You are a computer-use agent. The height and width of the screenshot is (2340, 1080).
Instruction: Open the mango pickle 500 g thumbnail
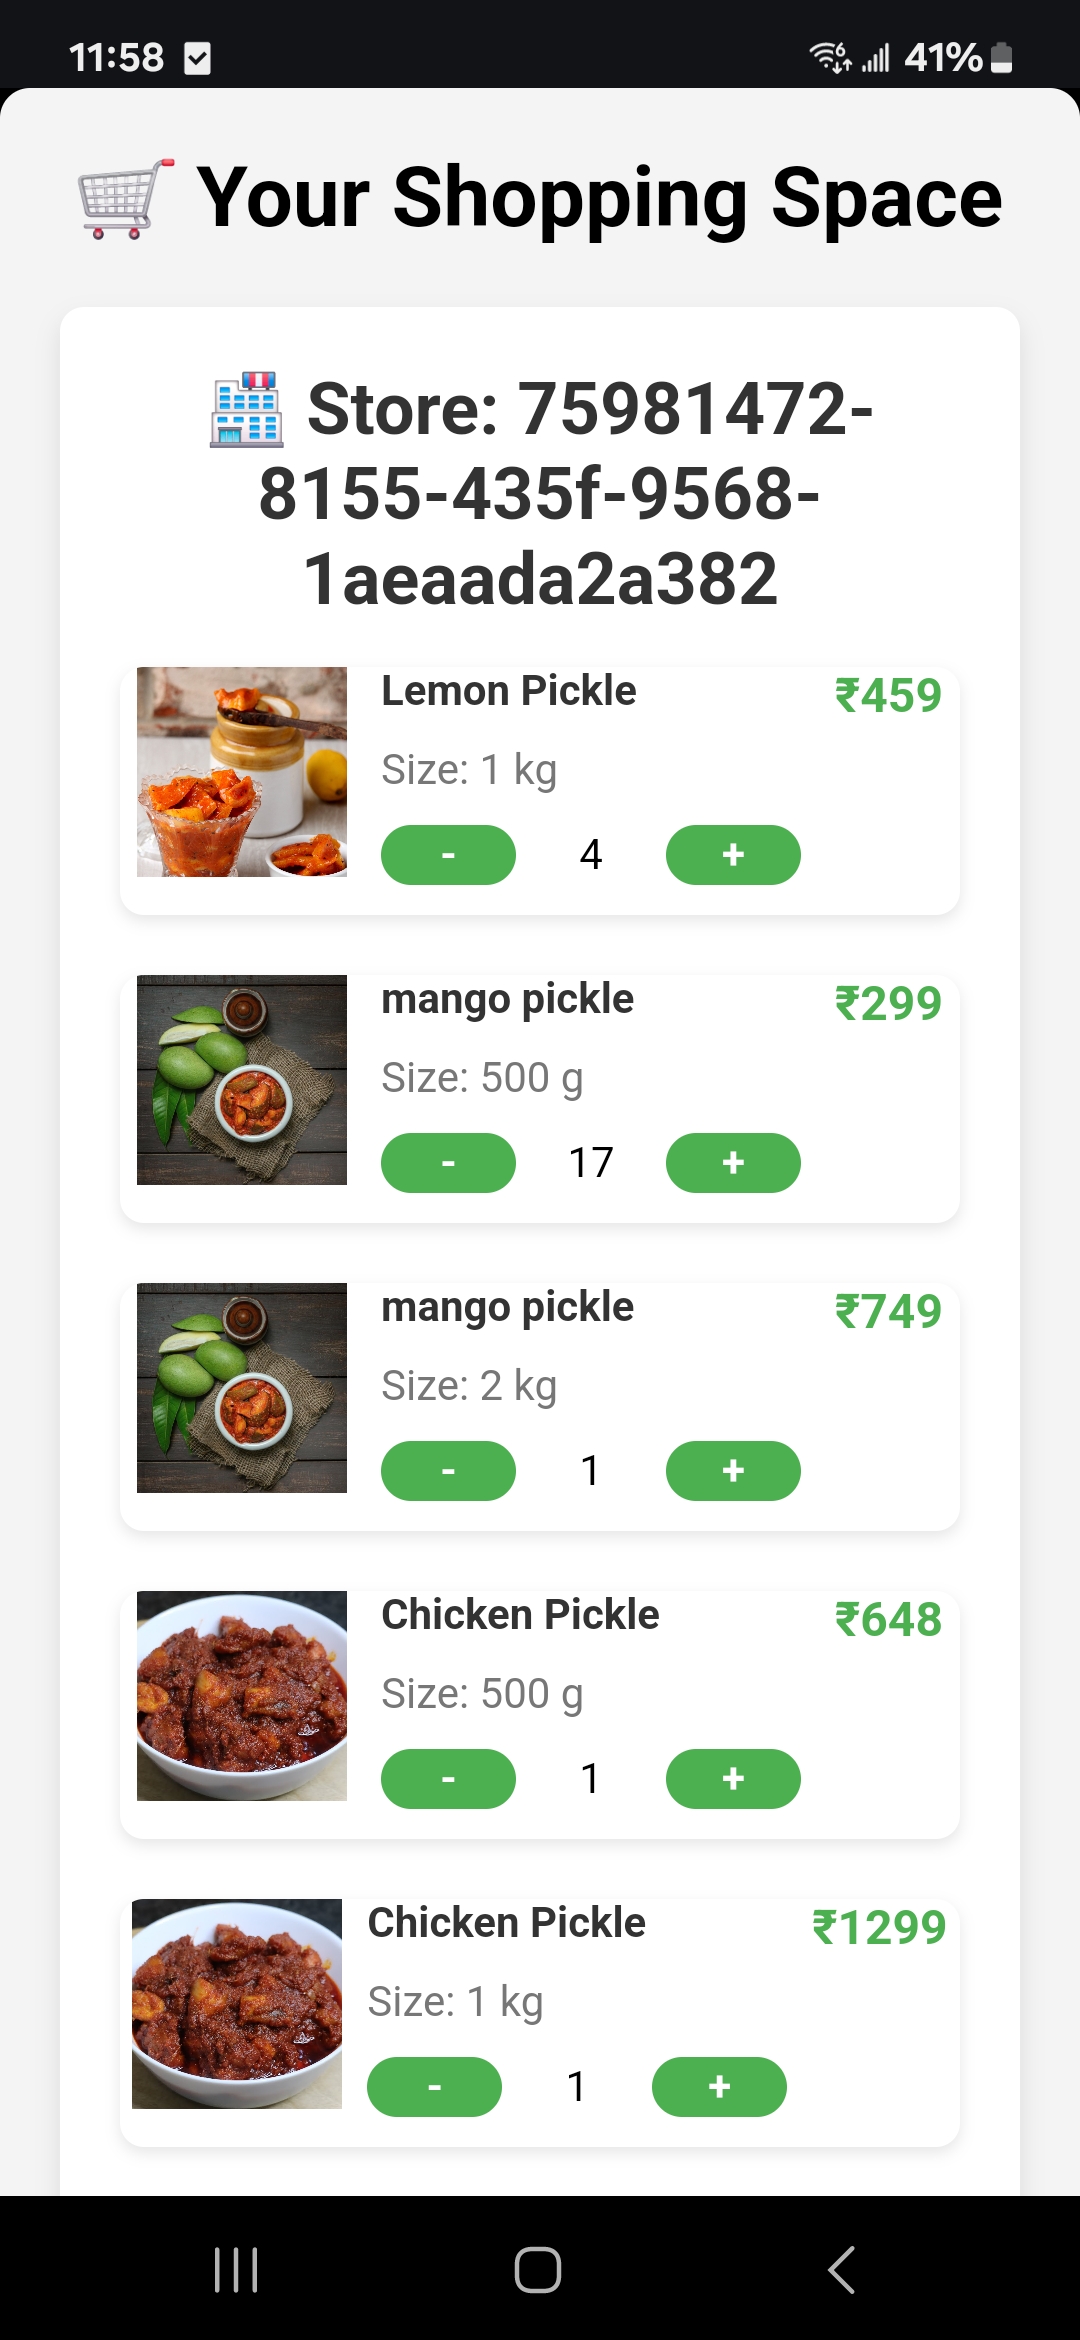[x=242, y=1080]
